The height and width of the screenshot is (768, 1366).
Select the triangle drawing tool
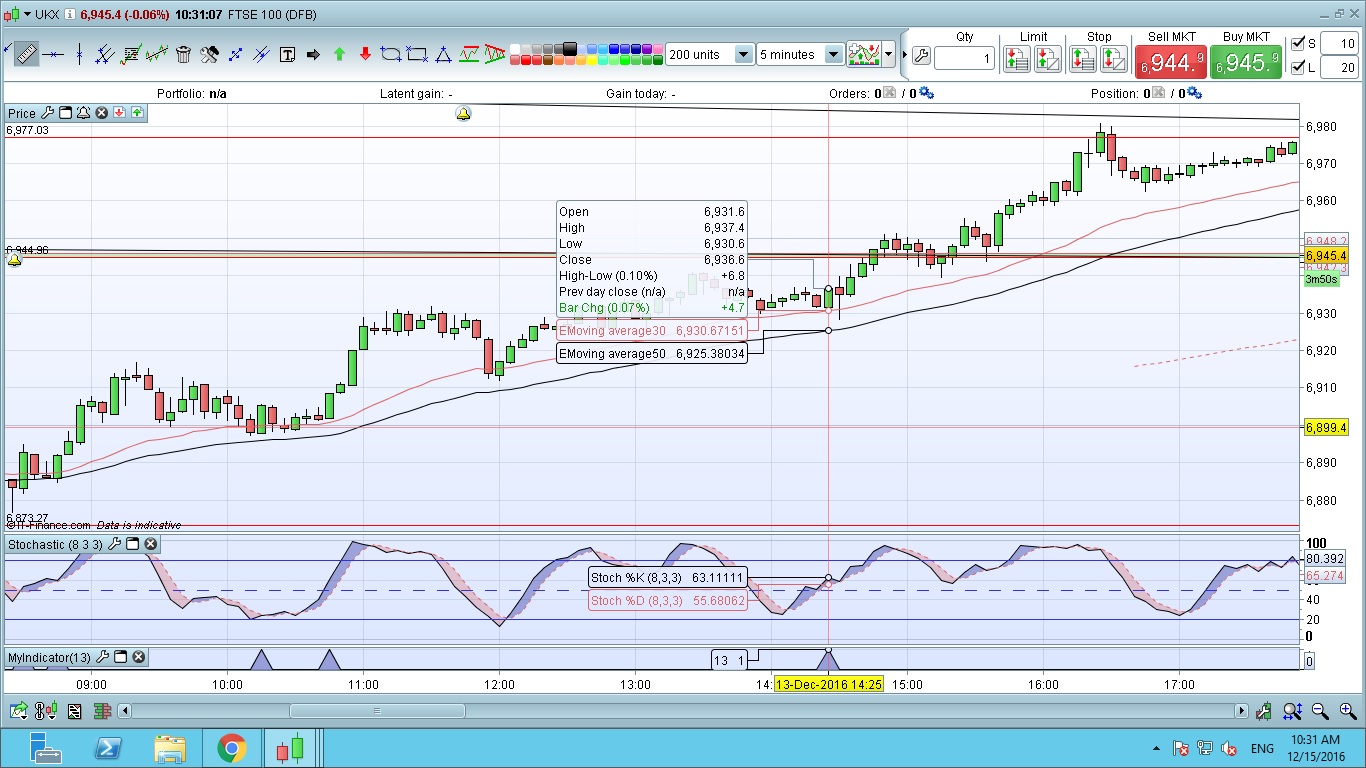click(443, 54)
